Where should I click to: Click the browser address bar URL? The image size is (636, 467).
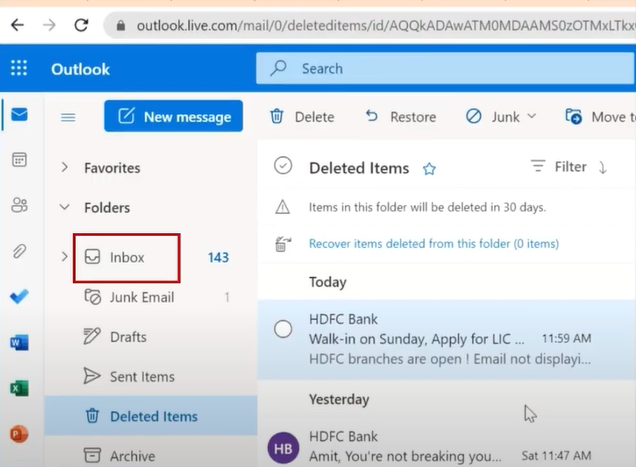(385, 26)
